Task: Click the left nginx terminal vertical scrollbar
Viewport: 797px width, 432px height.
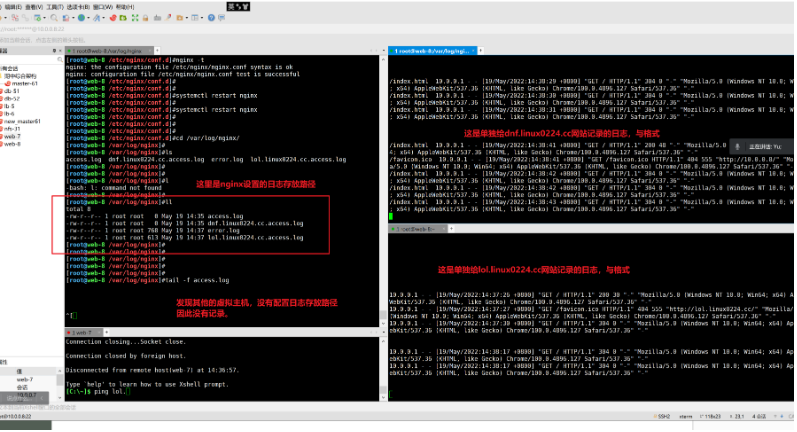Action: click(383, 191)
